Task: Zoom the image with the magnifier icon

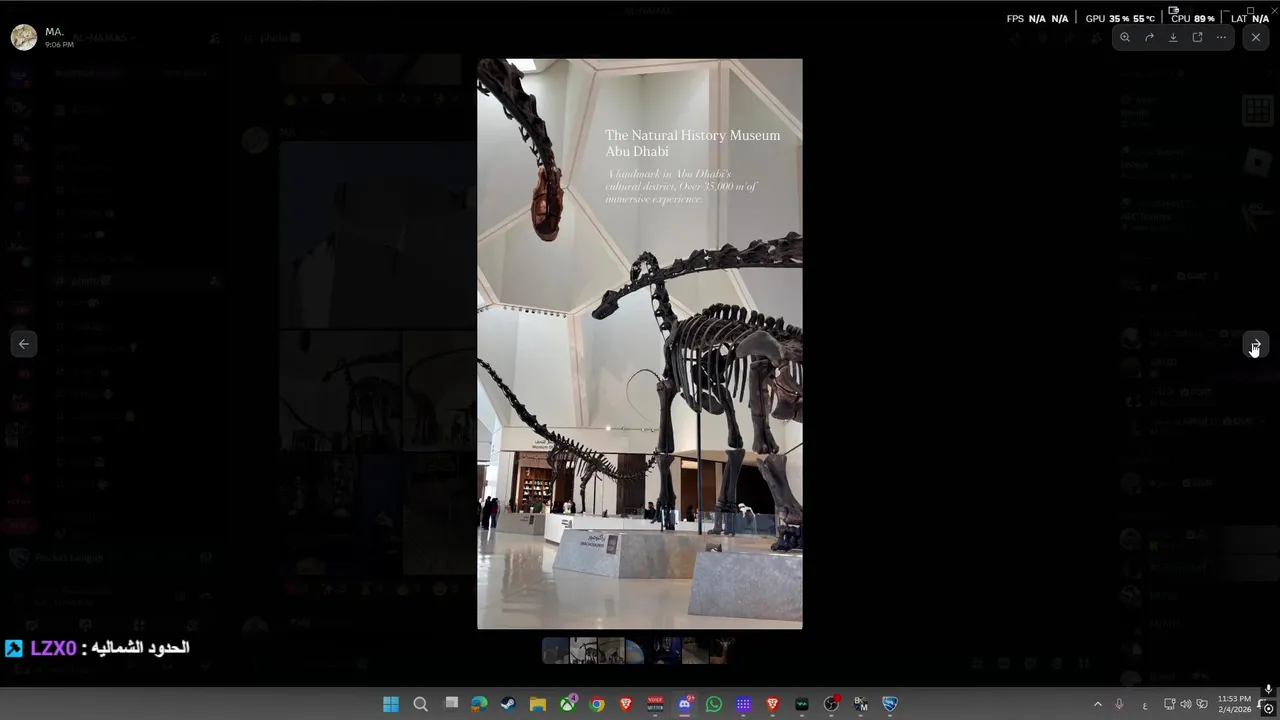Action: tap(1125, 38)
